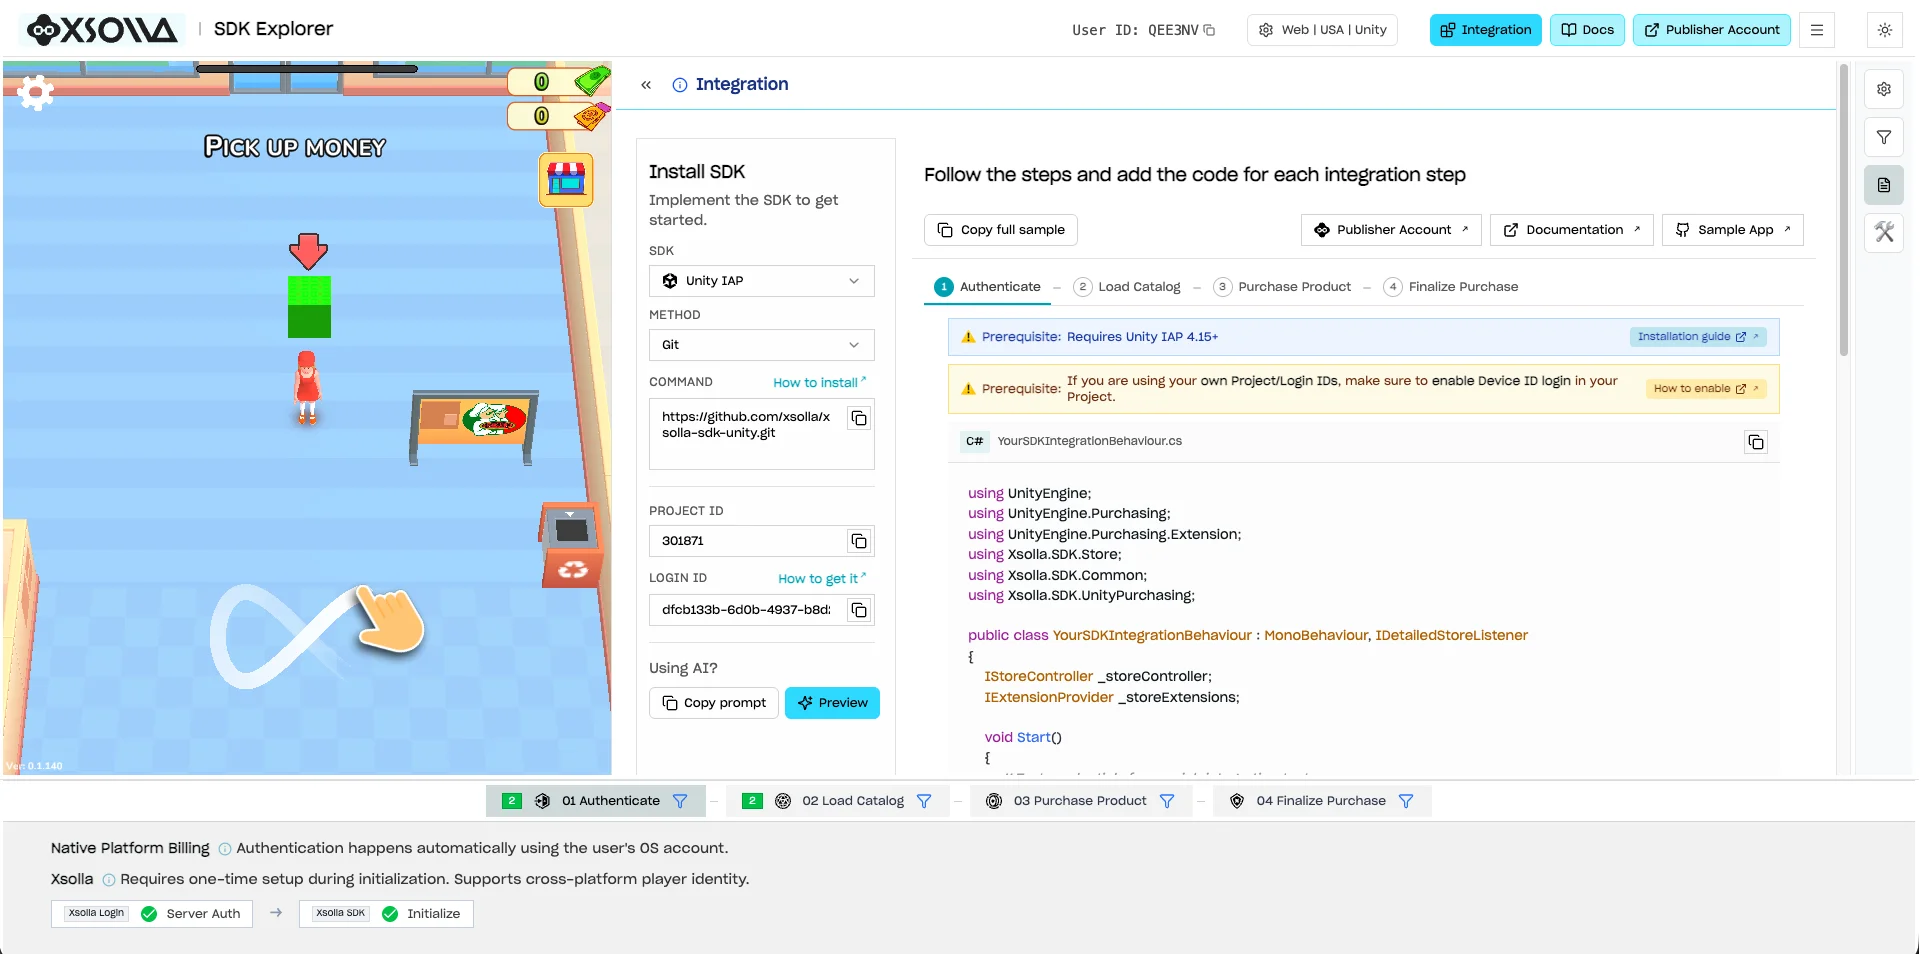Toggle filter for 02 Load Catalog step

(x=924, y=801)
